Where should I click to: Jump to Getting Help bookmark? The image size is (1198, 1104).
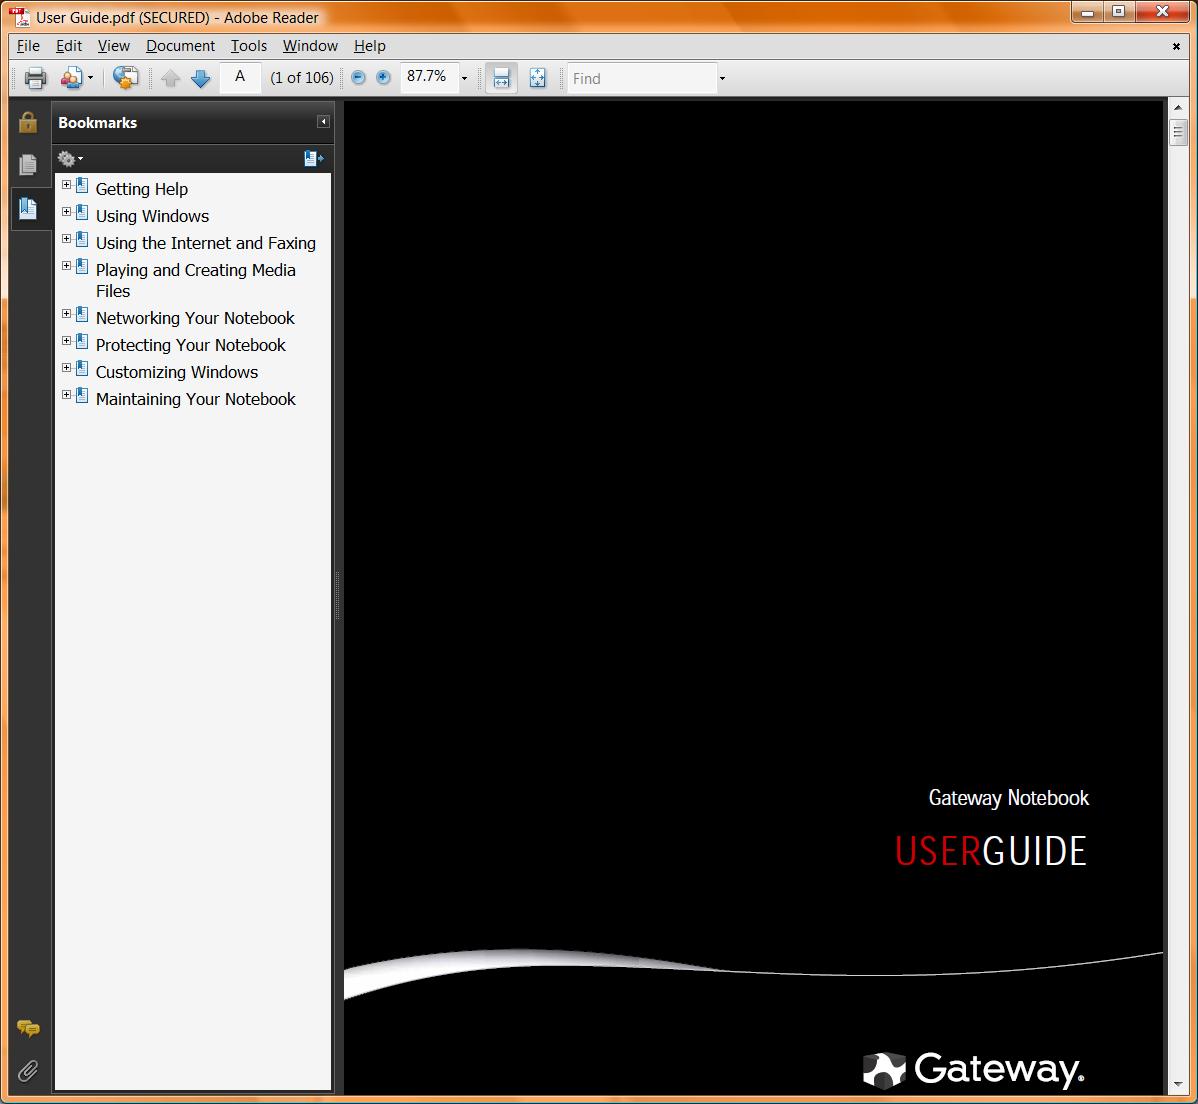click(x=142, y=189)
